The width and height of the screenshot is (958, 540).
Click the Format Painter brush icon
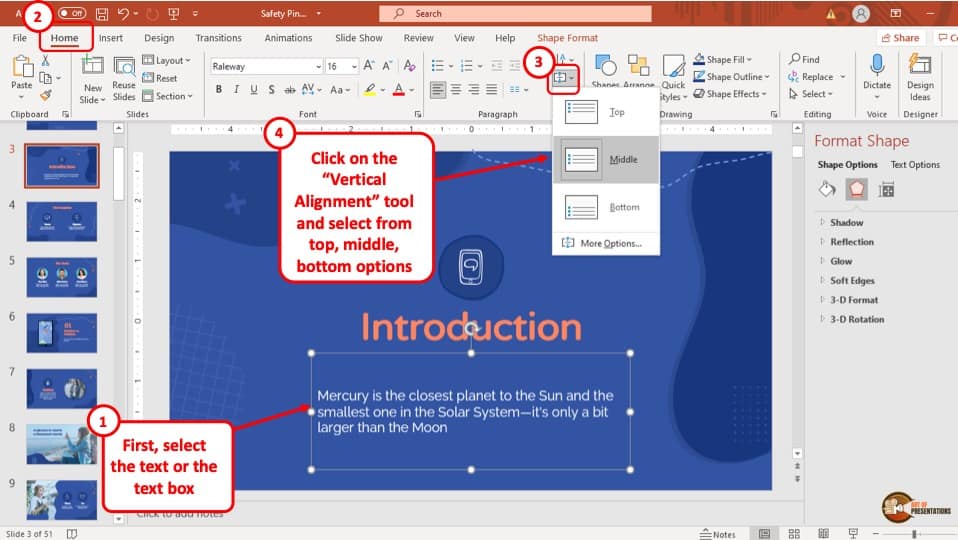tap(46, 95)
